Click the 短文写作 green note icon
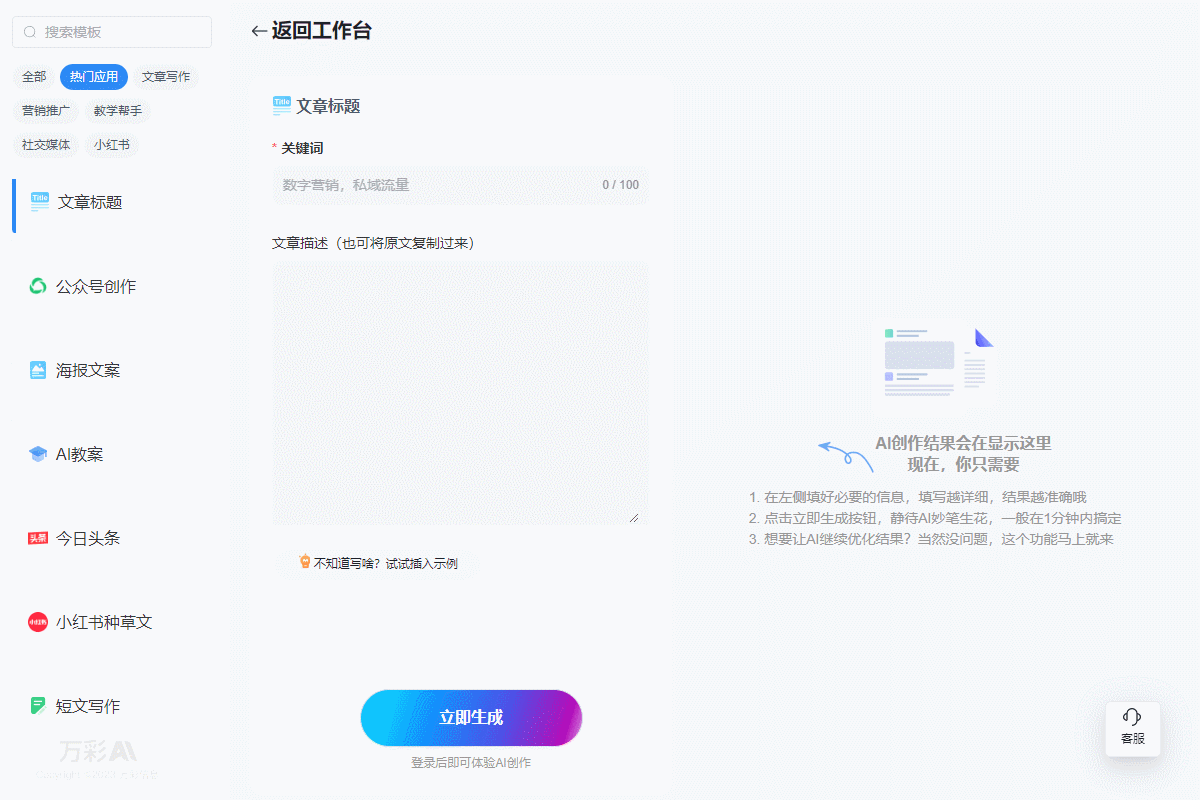Screen dimensions: 1200x800 (38, 706)
